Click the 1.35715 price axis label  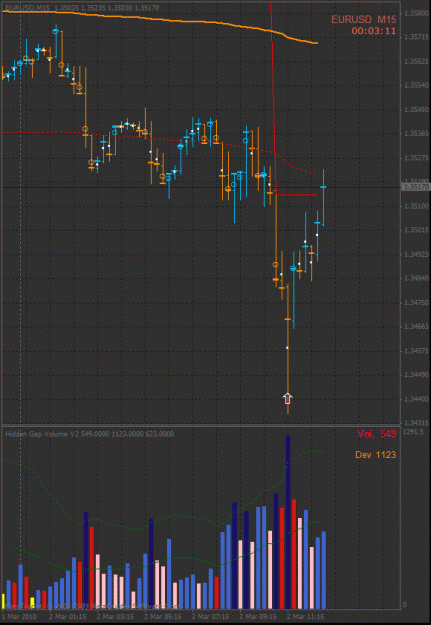[x=415, y=37]
